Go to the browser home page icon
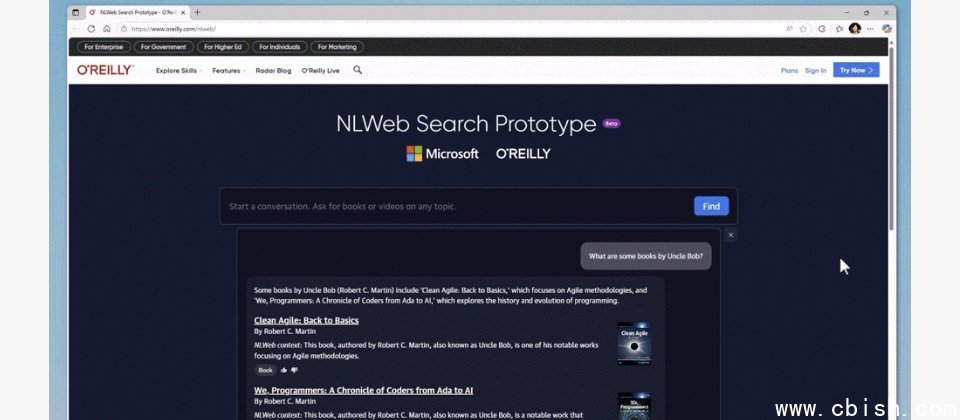Viewport: 960px width, 420px height. 107,29
